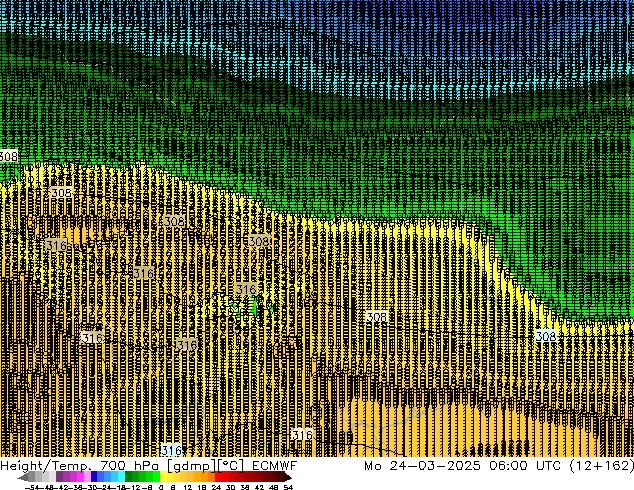Screen dimensions: 634x490
Task: Click the "06:00 UTC" time text
Action: (x=525, y=466)
